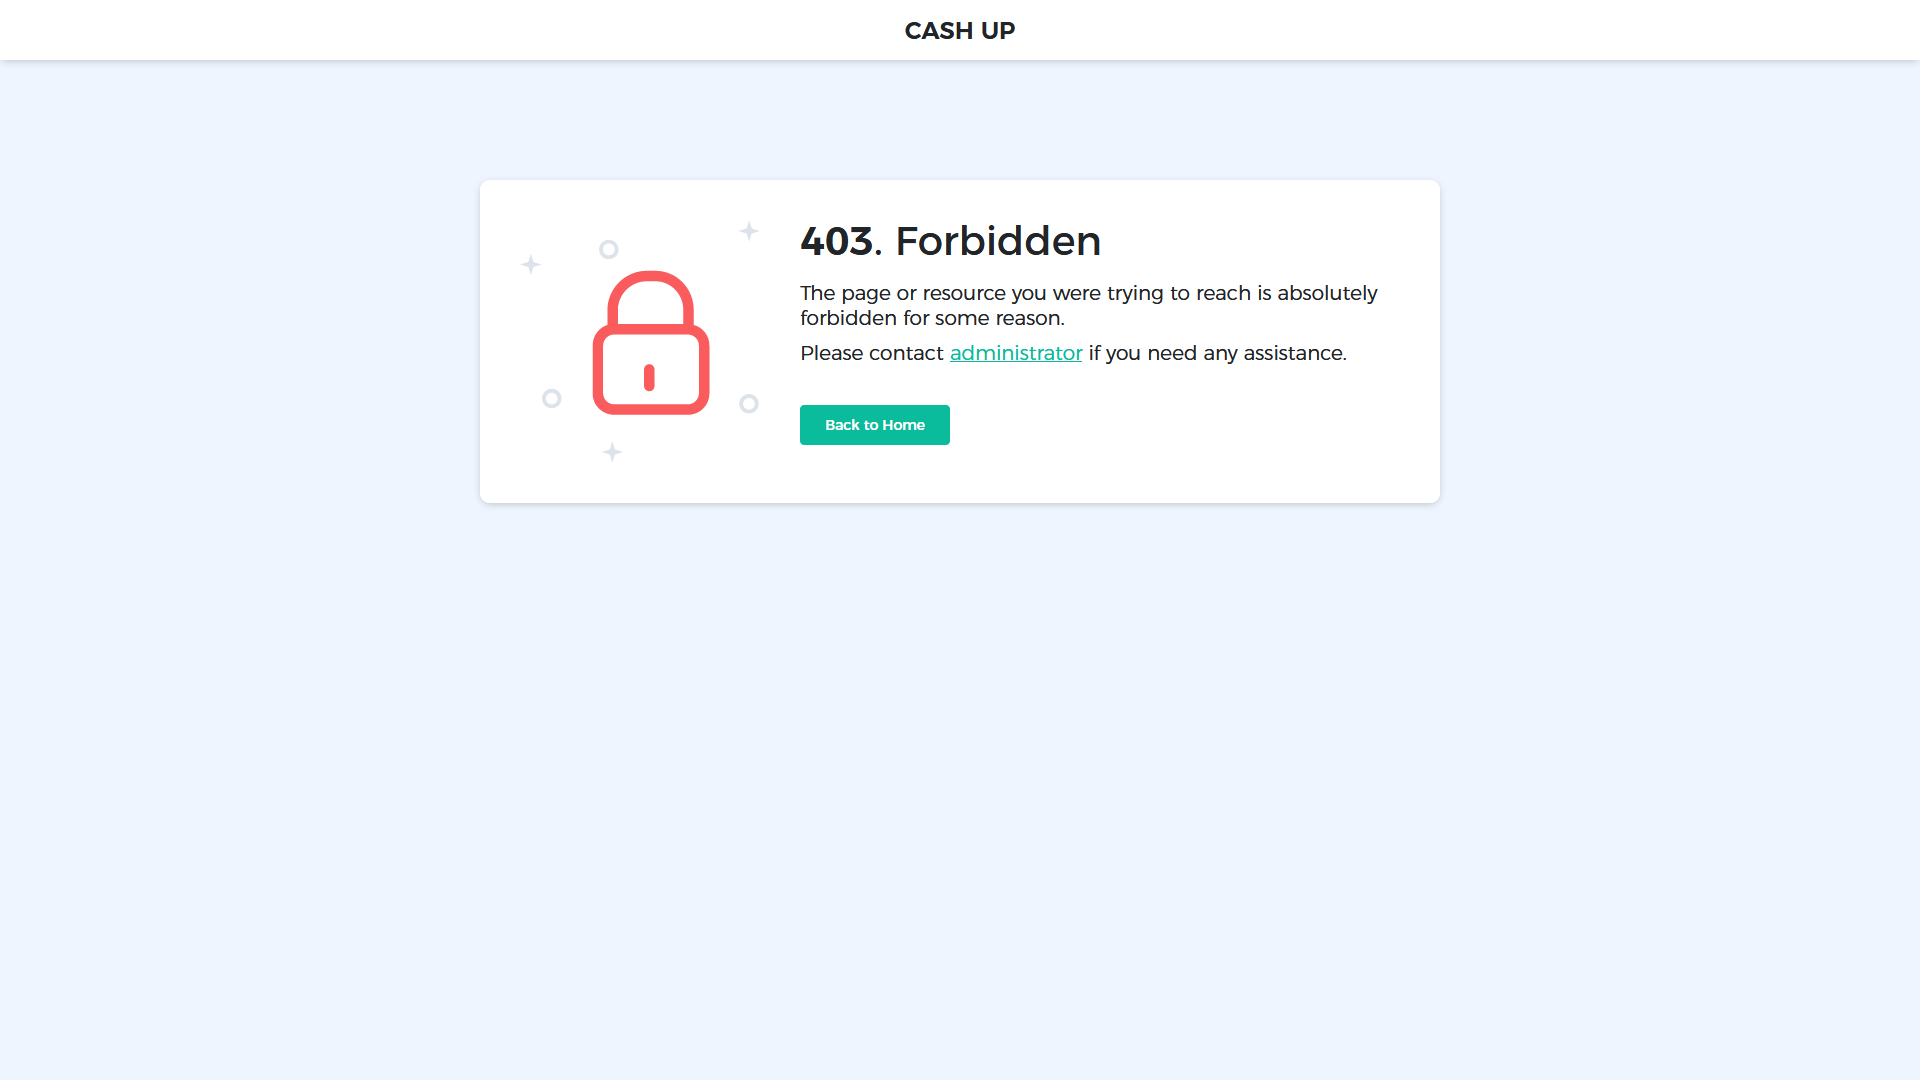Click the bold 403 error code

tap(837, 241)
